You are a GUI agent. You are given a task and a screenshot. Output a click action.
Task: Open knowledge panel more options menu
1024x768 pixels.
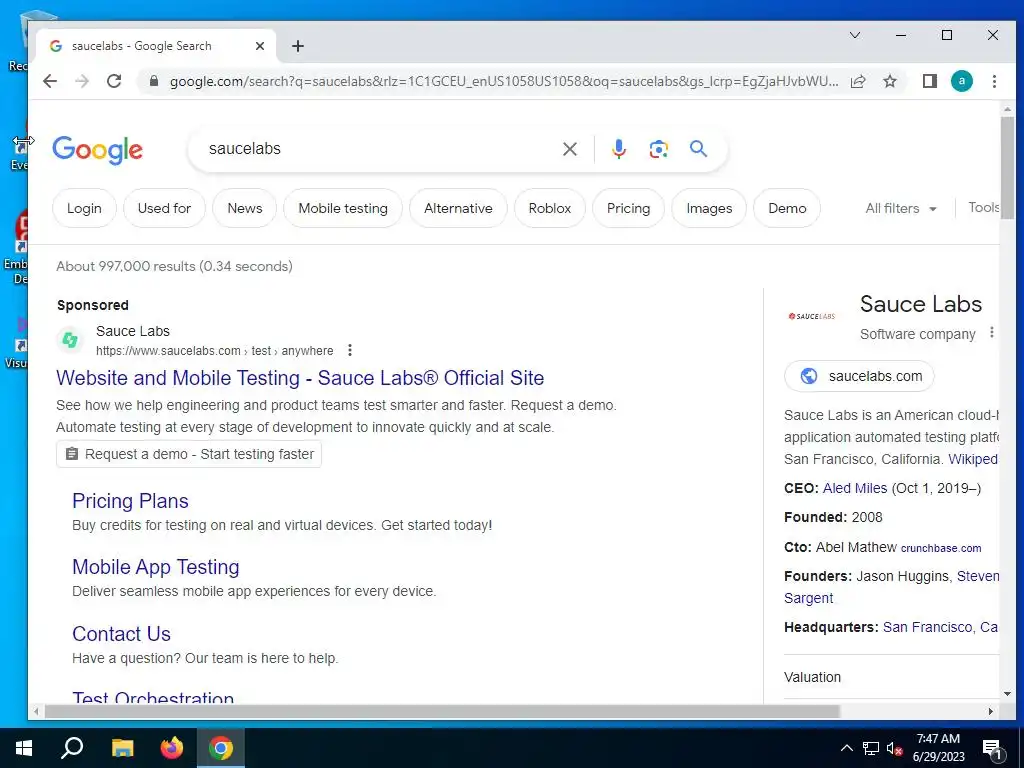tap(991, 332)
